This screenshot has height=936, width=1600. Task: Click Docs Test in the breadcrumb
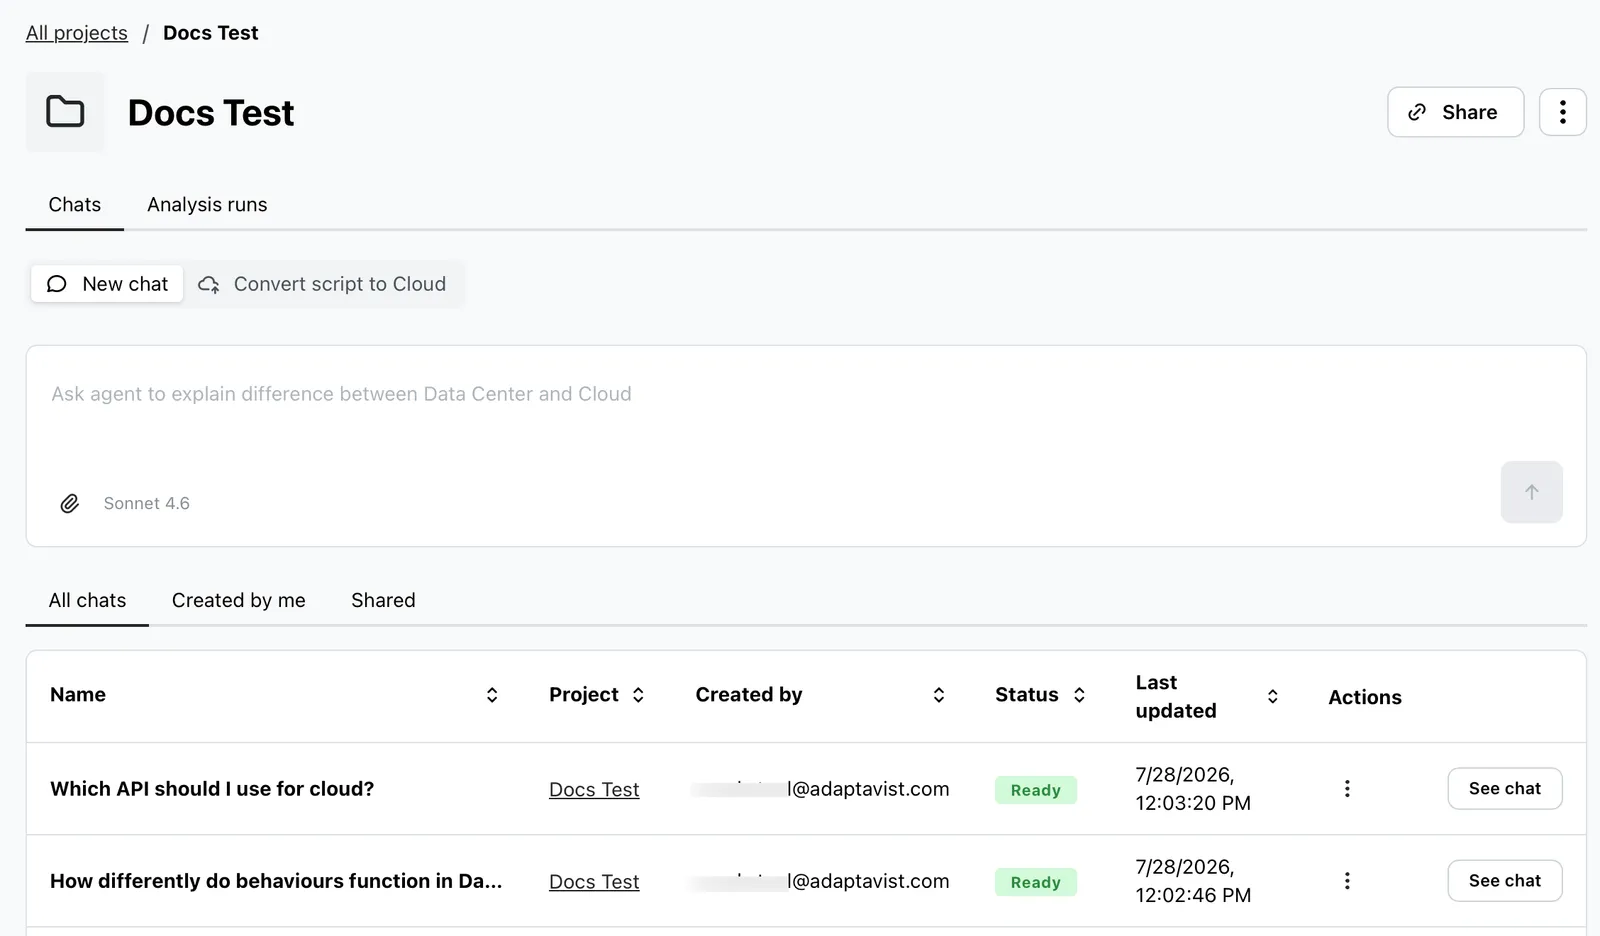click(210, 33)
